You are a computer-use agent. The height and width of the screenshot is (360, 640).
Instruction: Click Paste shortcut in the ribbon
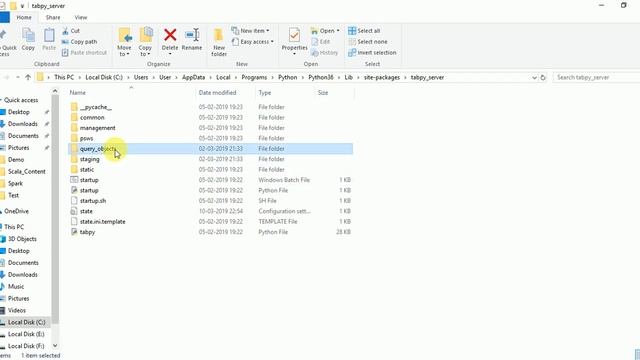pyautogui.click(x=84, y=53)
